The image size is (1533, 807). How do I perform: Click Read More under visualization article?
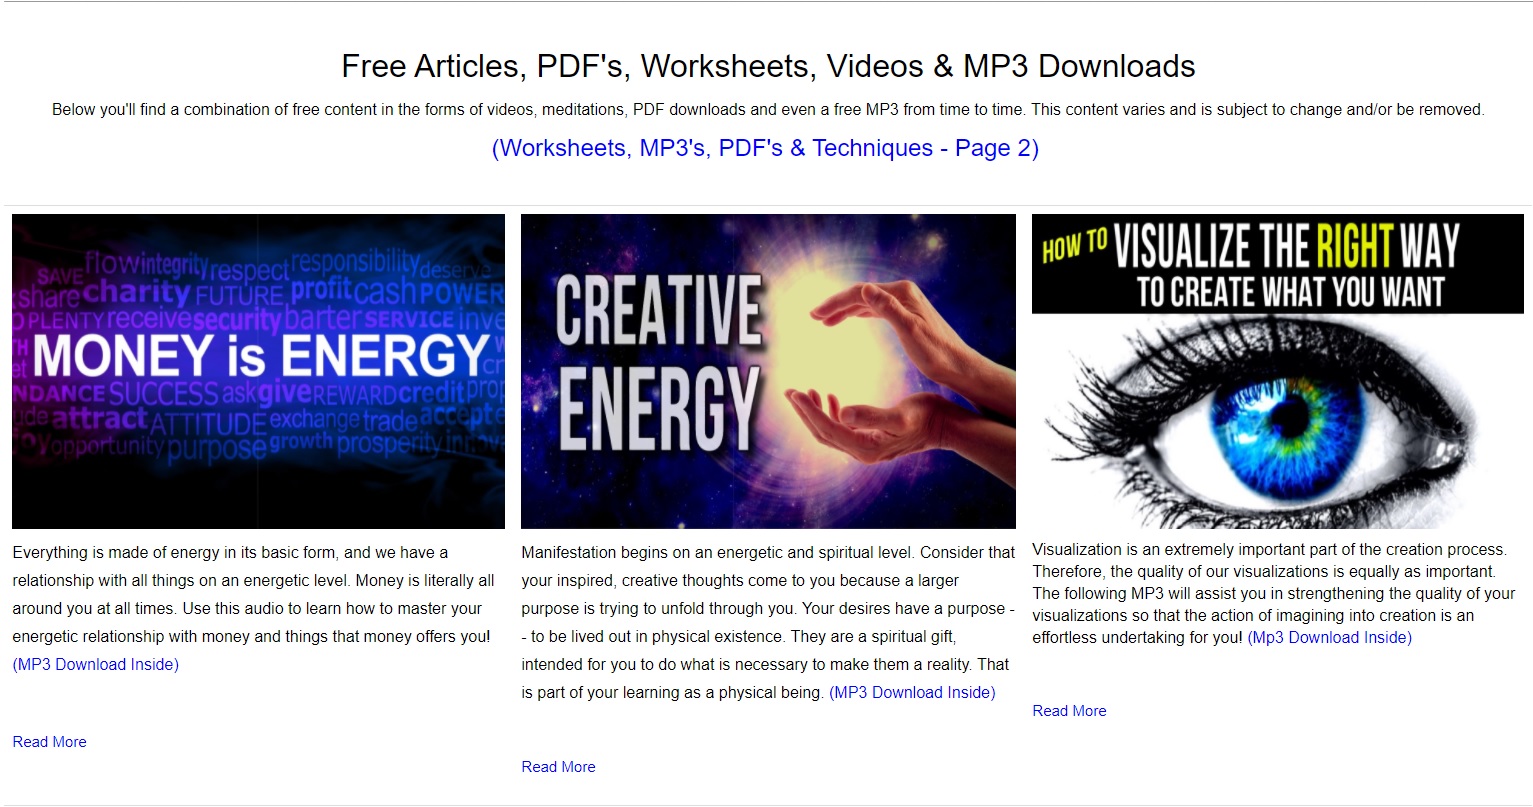[1069, 711]
